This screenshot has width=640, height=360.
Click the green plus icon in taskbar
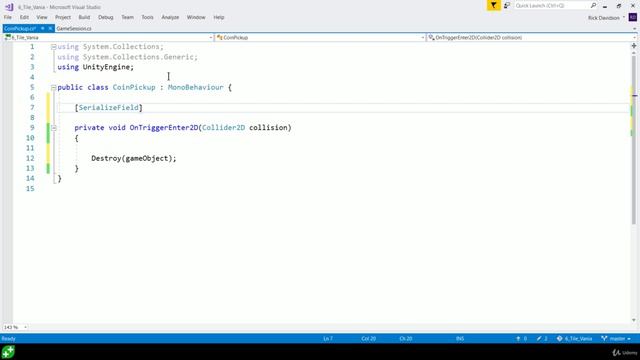click(x=8, y=352)
